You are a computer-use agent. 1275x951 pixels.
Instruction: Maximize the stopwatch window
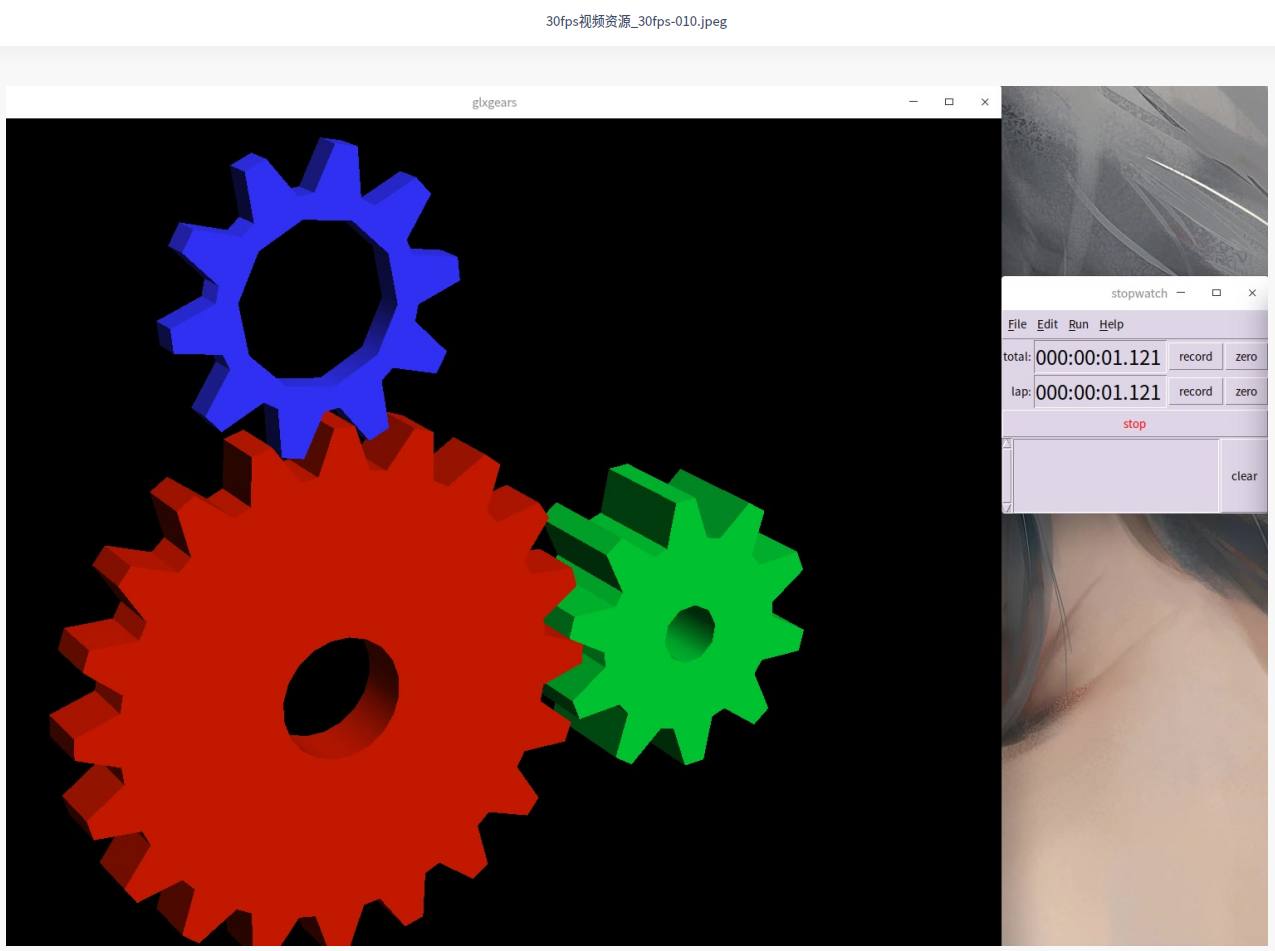coord(1216,293)
